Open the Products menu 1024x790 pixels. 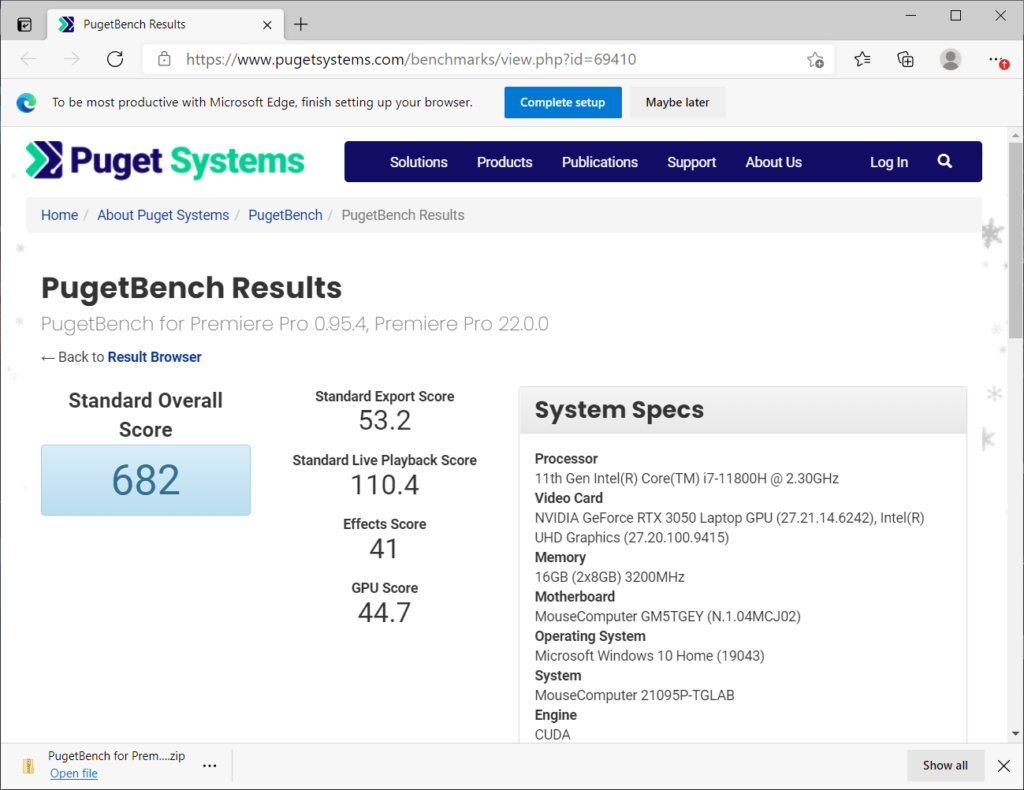coord(505,162)
